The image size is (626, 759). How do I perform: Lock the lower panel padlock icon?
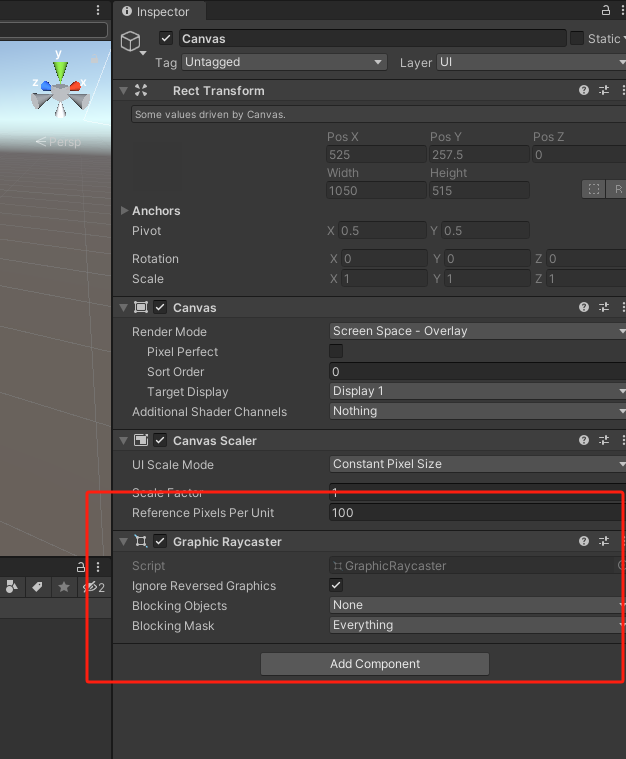coord(81,567)
